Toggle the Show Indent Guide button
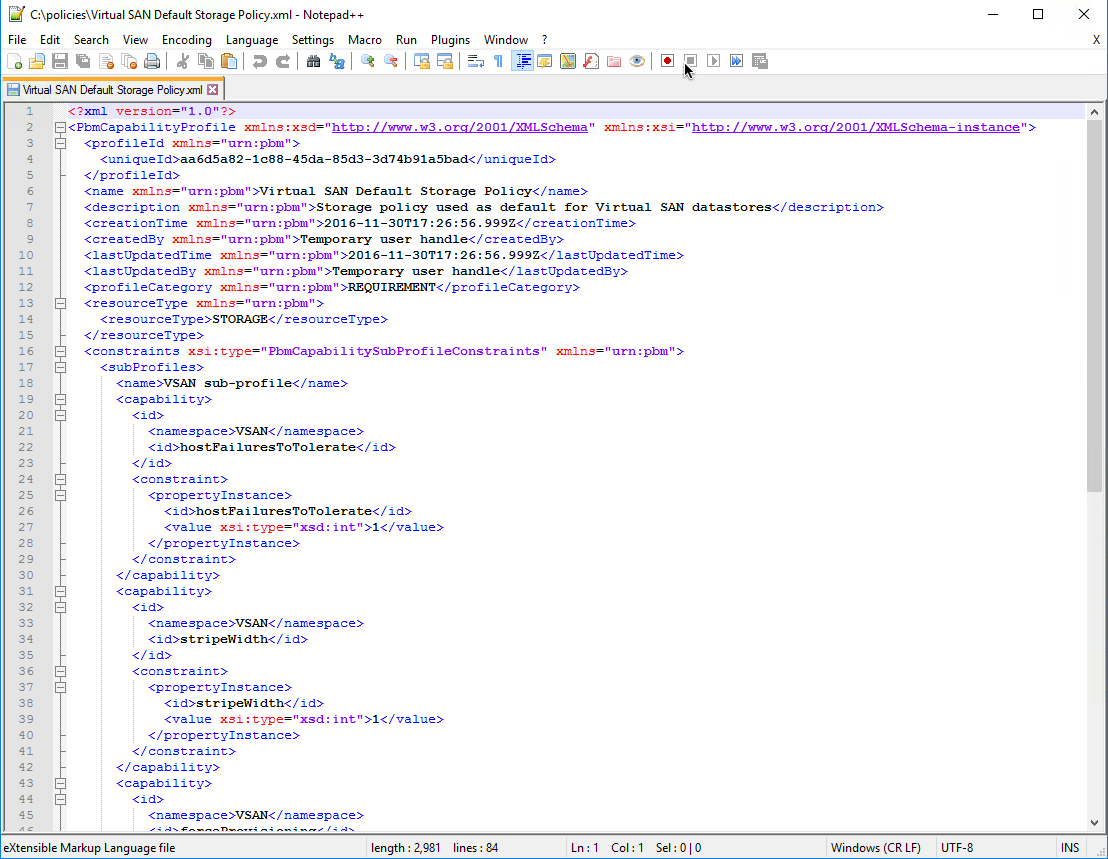 (522, 61)
